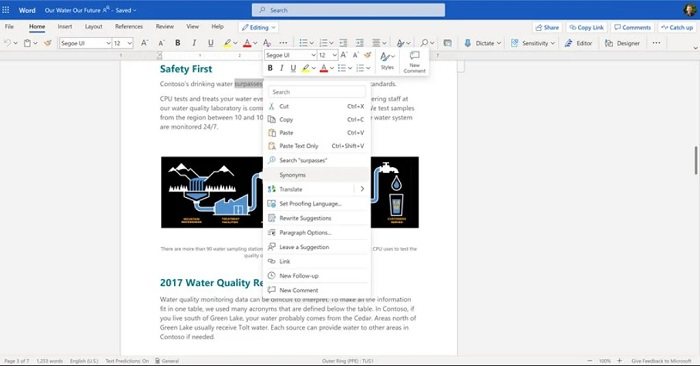Toggle Underline in the mini toolbar
This screenshot has width=700, height=366.
click(293, 68)
